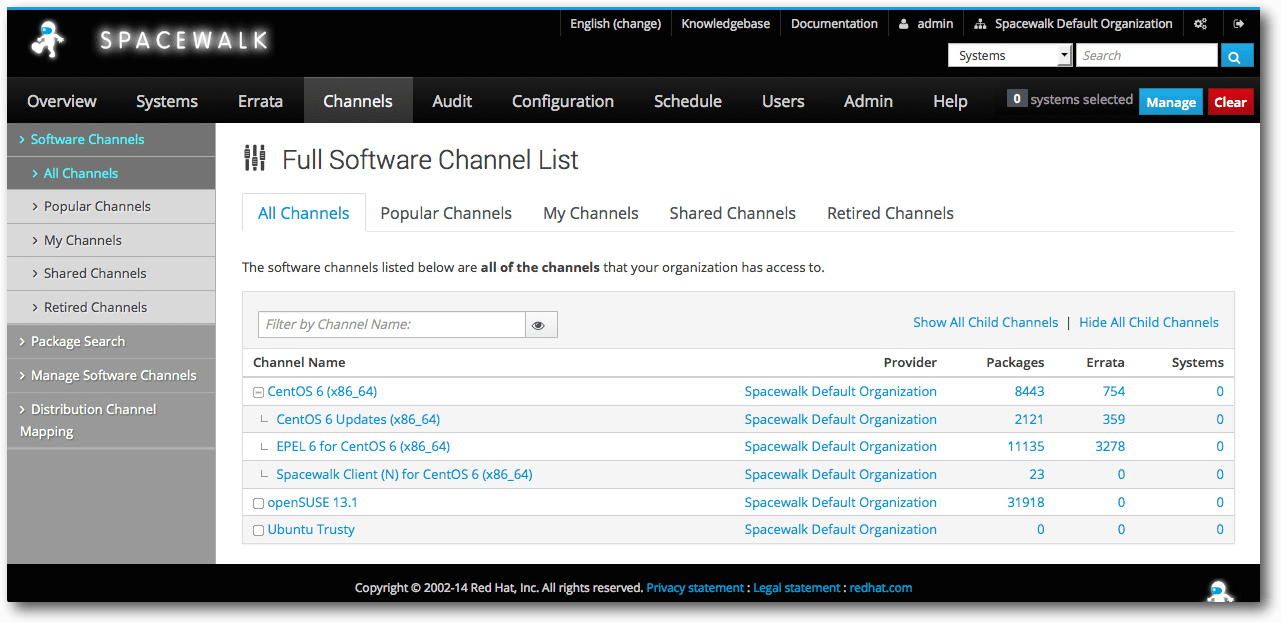Viewport: 1281px width, 623px height.
Task: Open the Errata menu
Action: [260, 101]
